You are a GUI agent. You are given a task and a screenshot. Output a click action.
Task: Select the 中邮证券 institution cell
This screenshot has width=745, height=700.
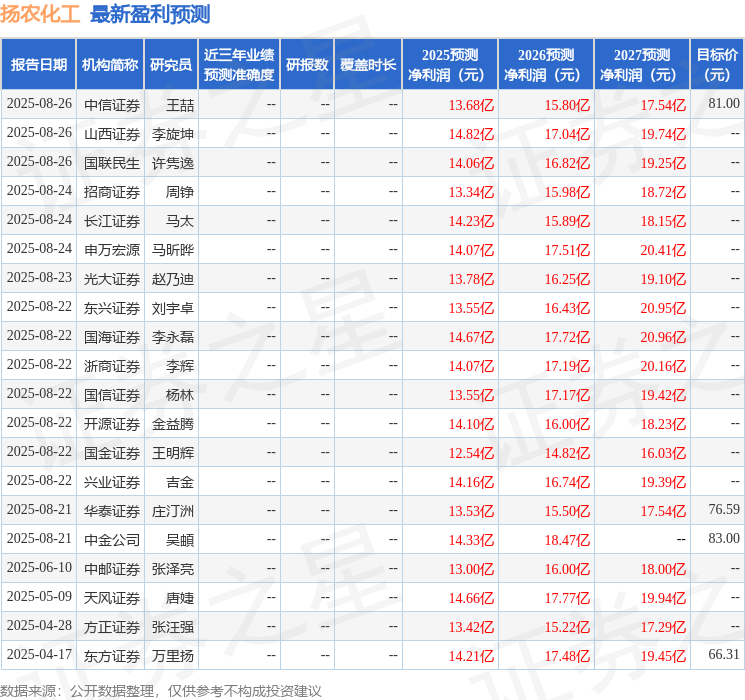coord(112,569)
